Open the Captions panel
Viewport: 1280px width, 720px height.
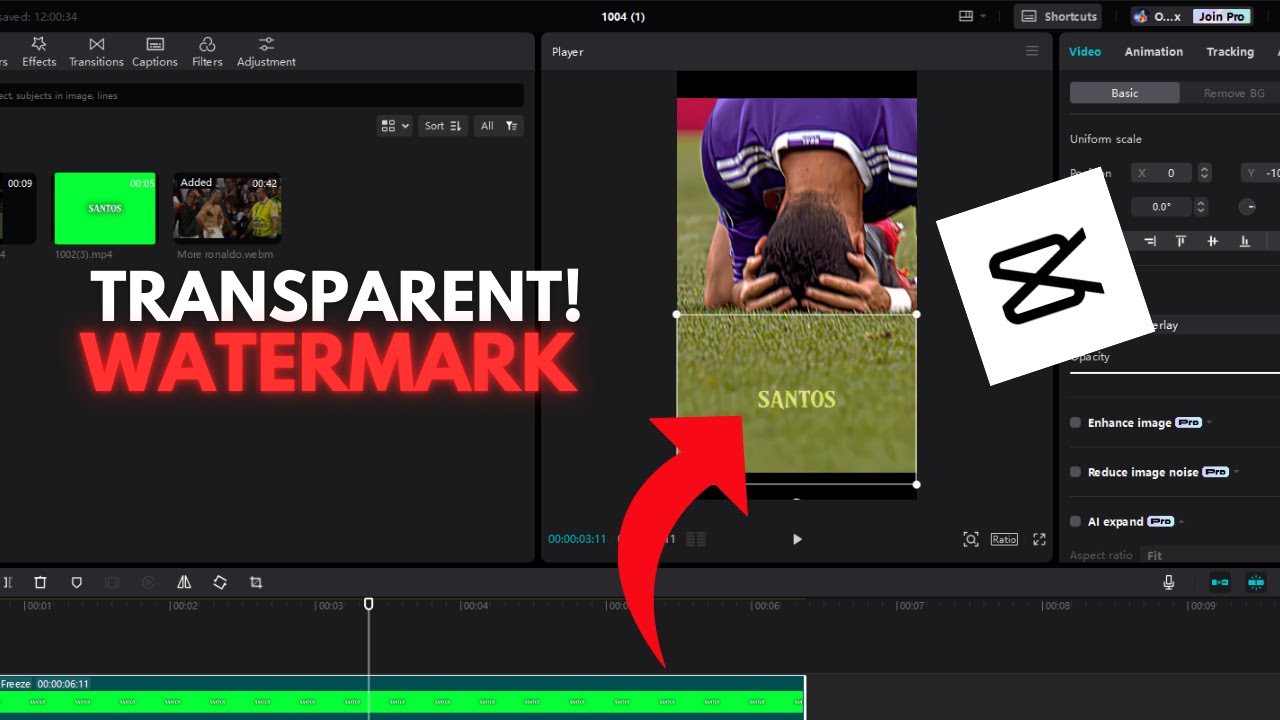(155, 52)
